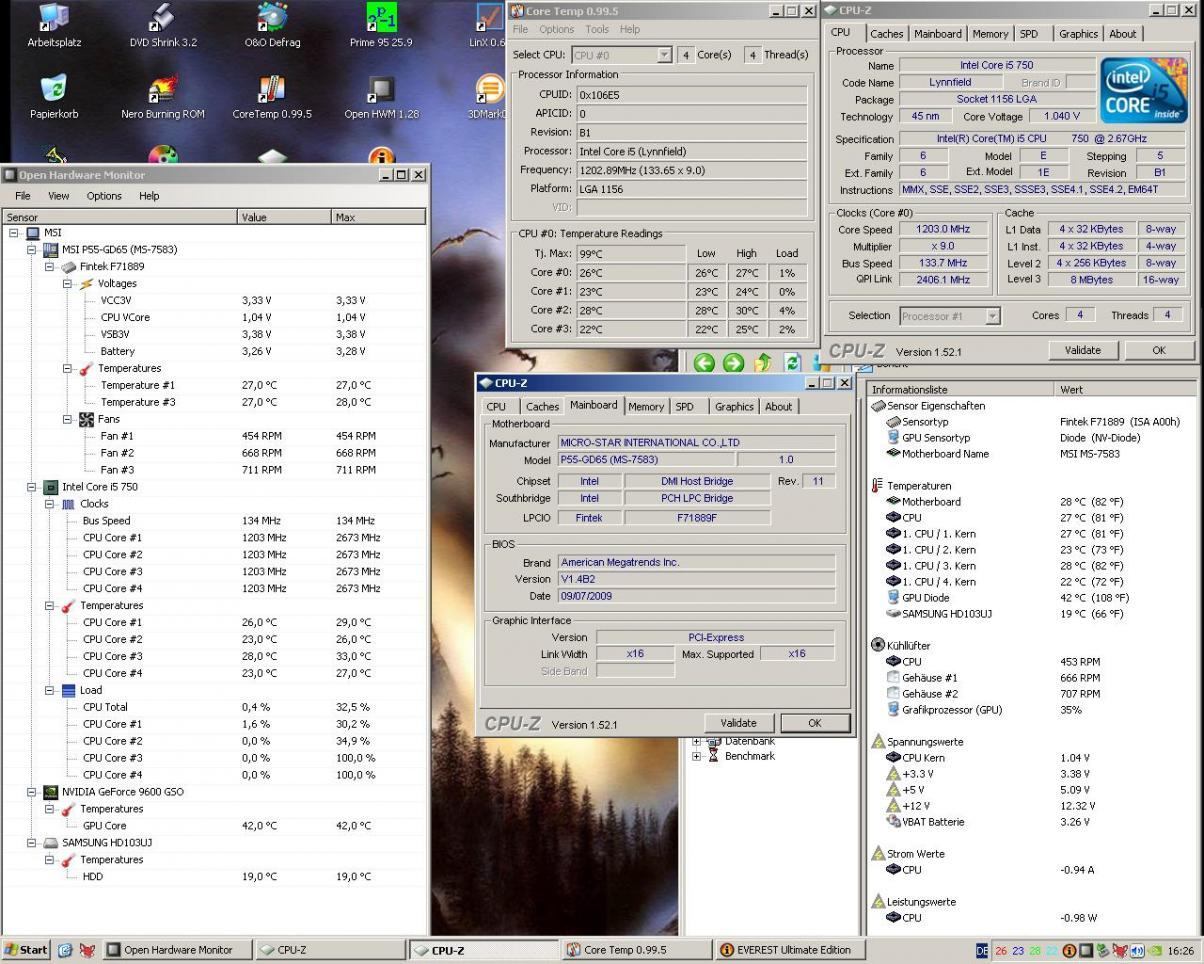This screenshot has width=1204, height=964.
Task: Click OK in CPU-Z processor window
Action: (1158, 350)
